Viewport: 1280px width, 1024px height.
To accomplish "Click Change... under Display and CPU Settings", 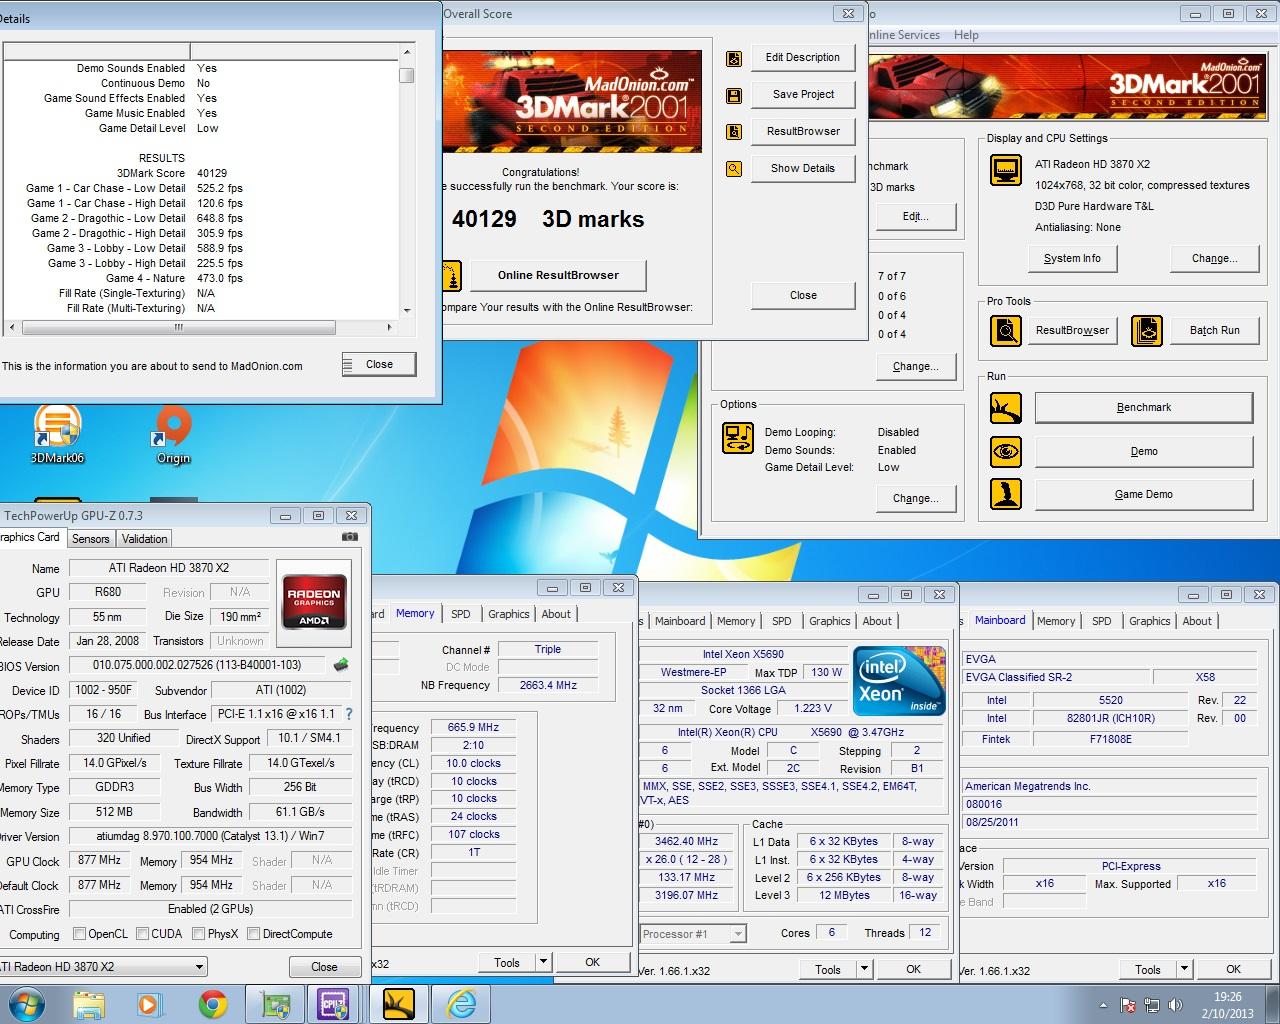I will (1214, 259).
